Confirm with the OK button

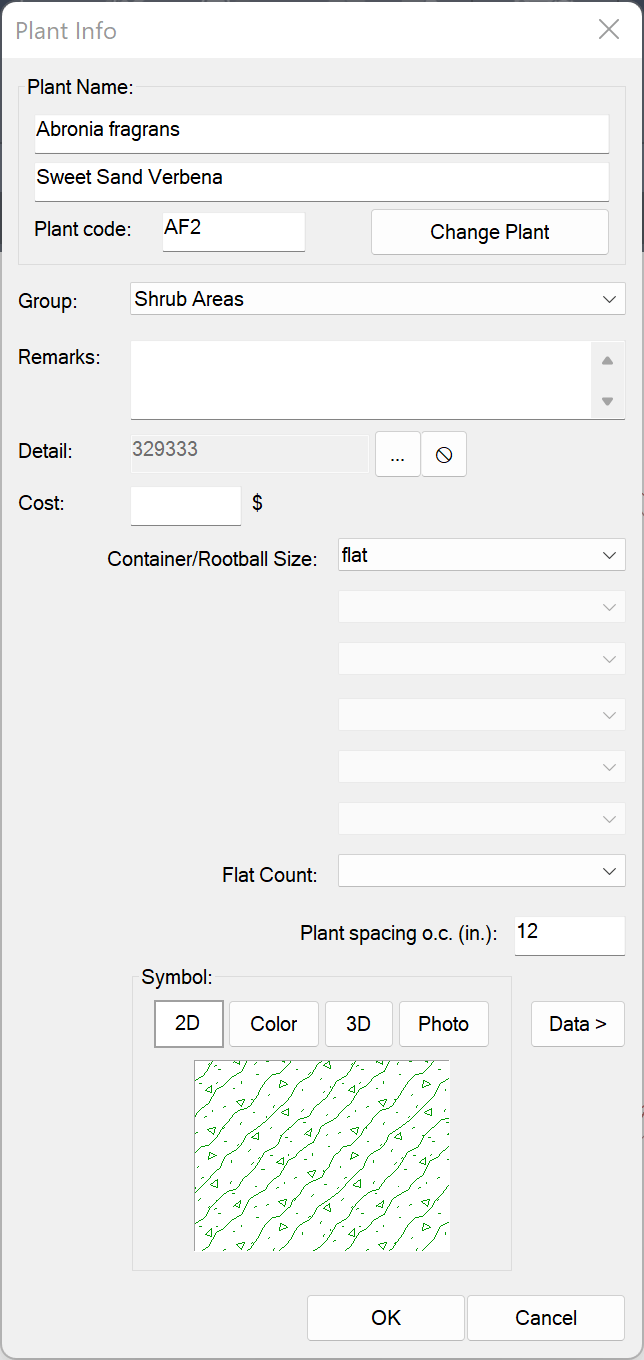coord(386,1318)
